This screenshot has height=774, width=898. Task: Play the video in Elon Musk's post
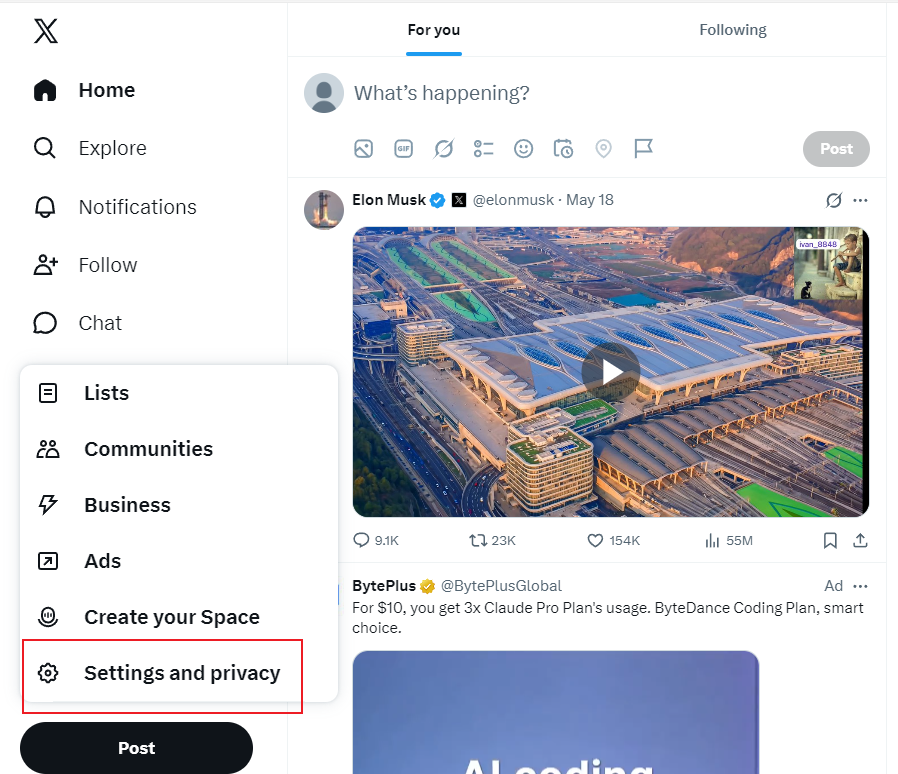611,372
